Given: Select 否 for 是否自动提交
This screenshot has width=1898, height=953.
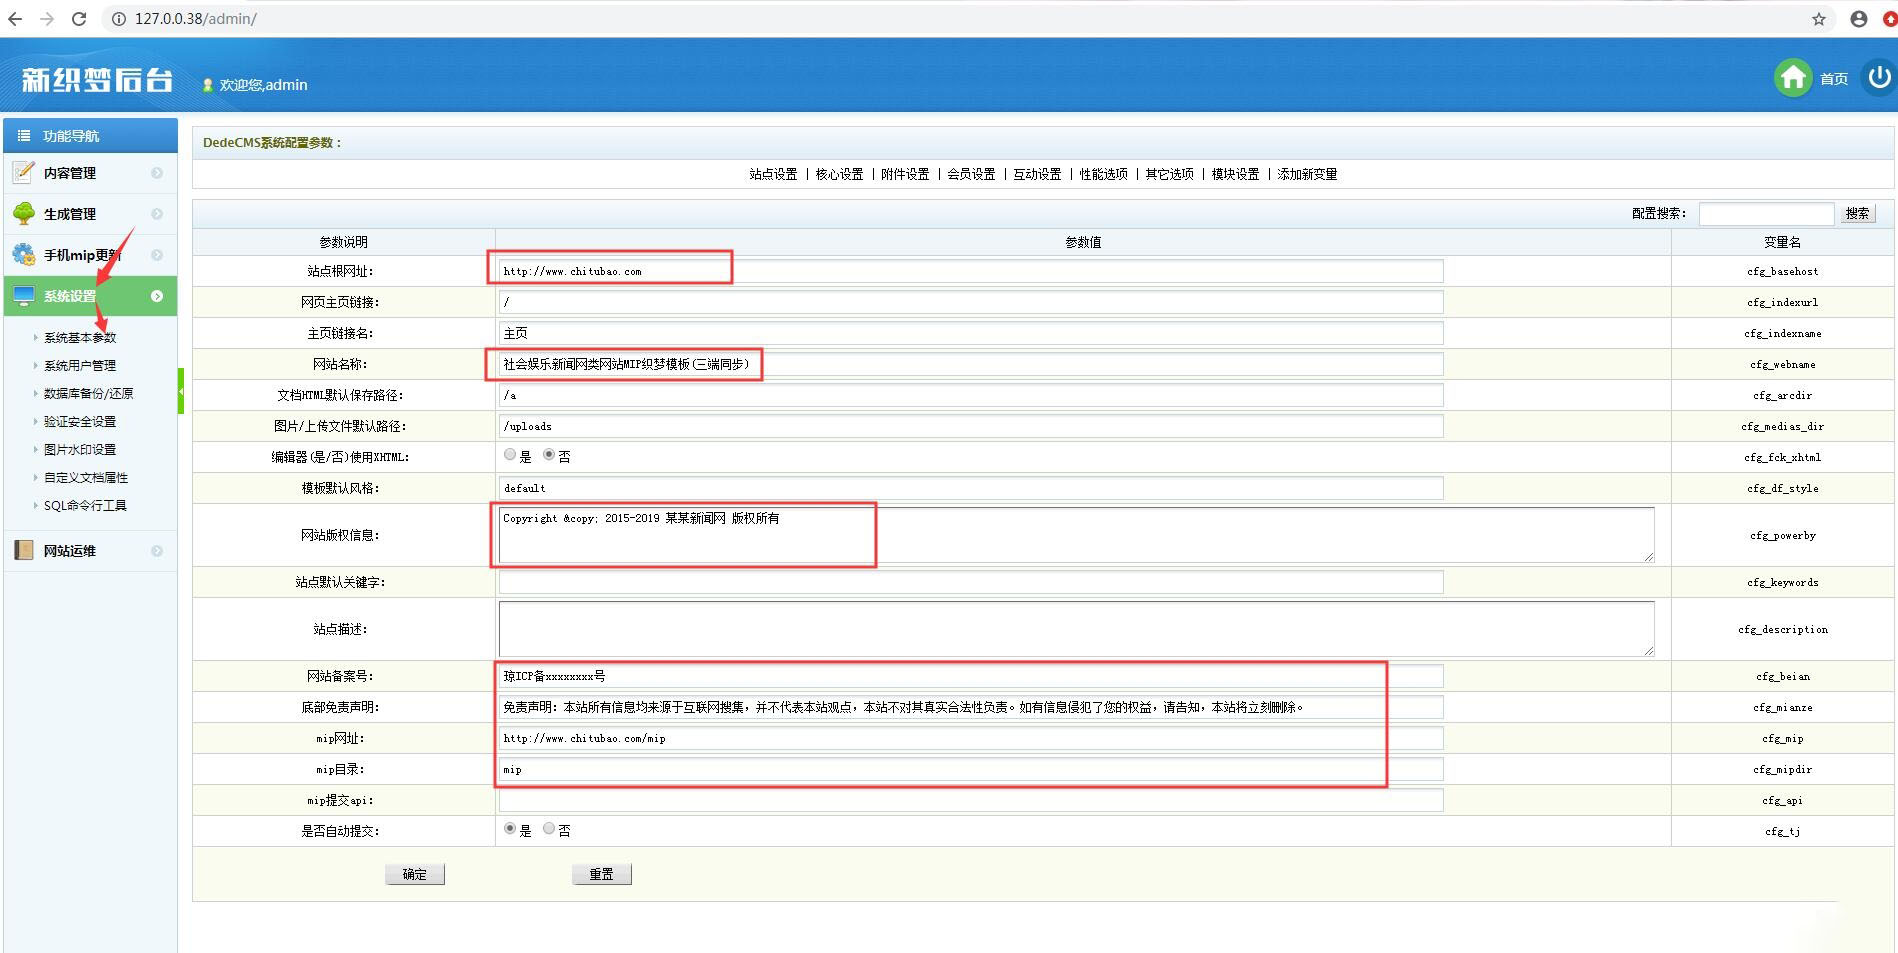Looking at the screenshot, I should click(x=549, y=829).
